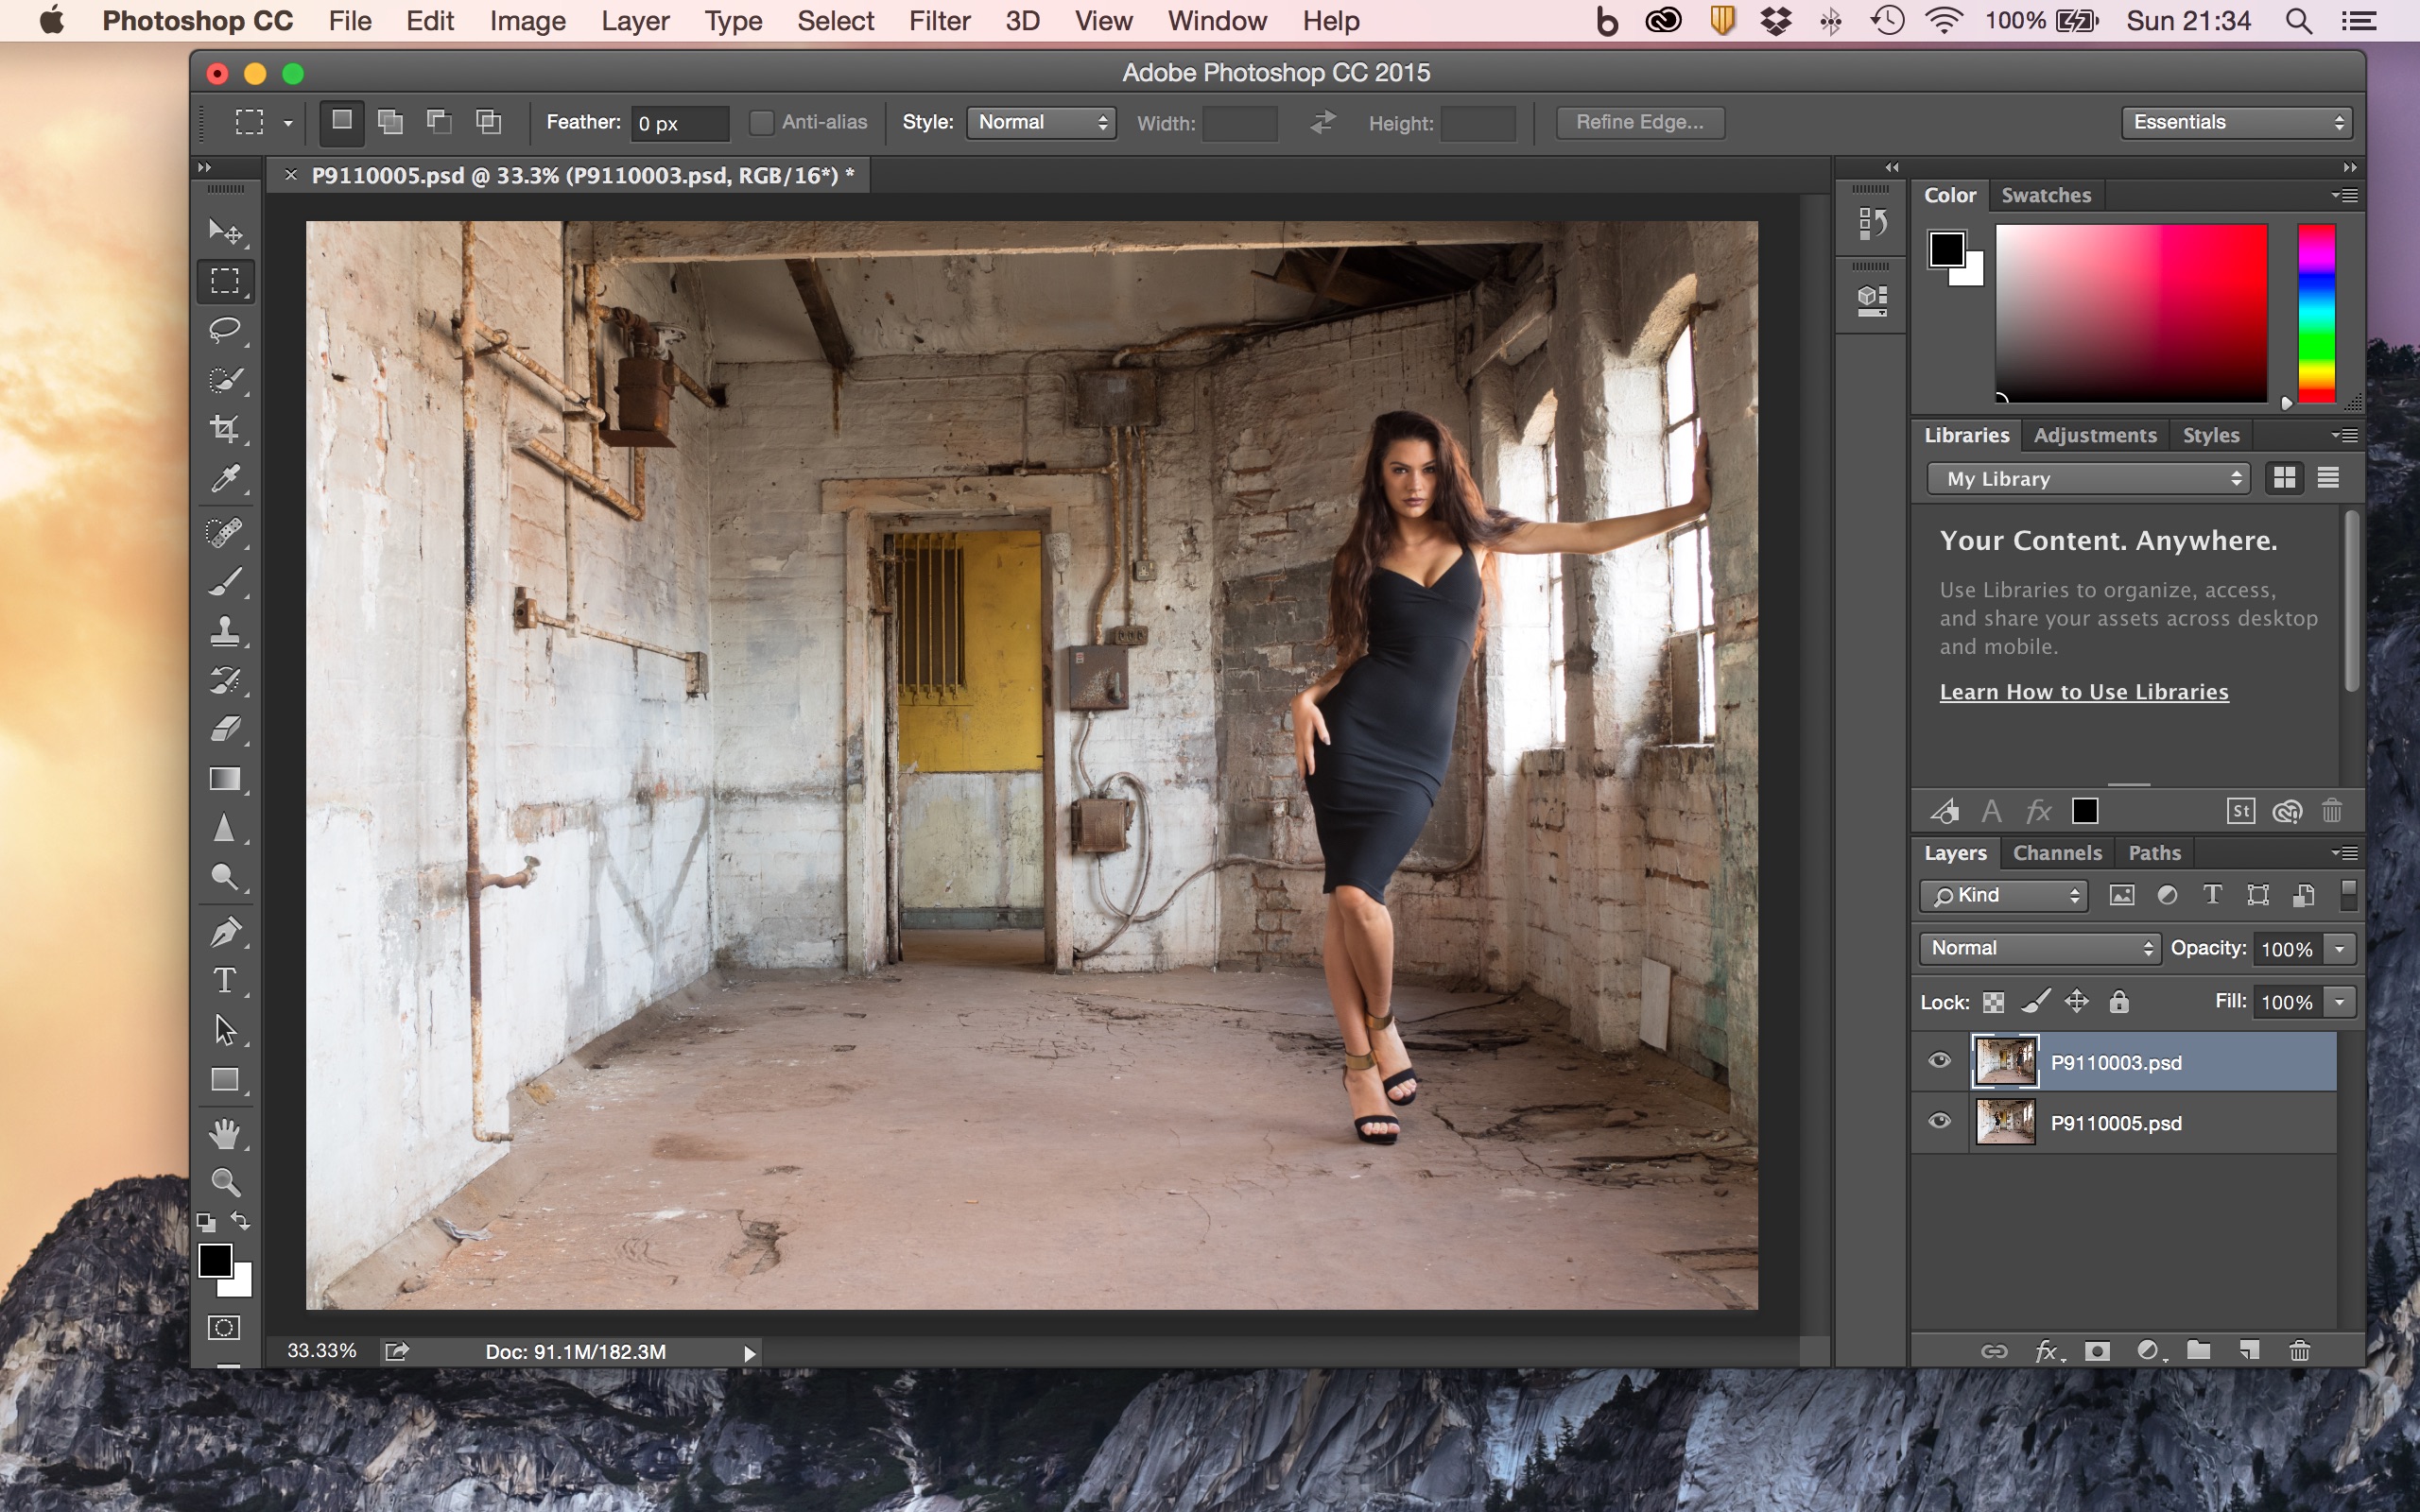Pick the Eyedropper tool

(225, 480)
